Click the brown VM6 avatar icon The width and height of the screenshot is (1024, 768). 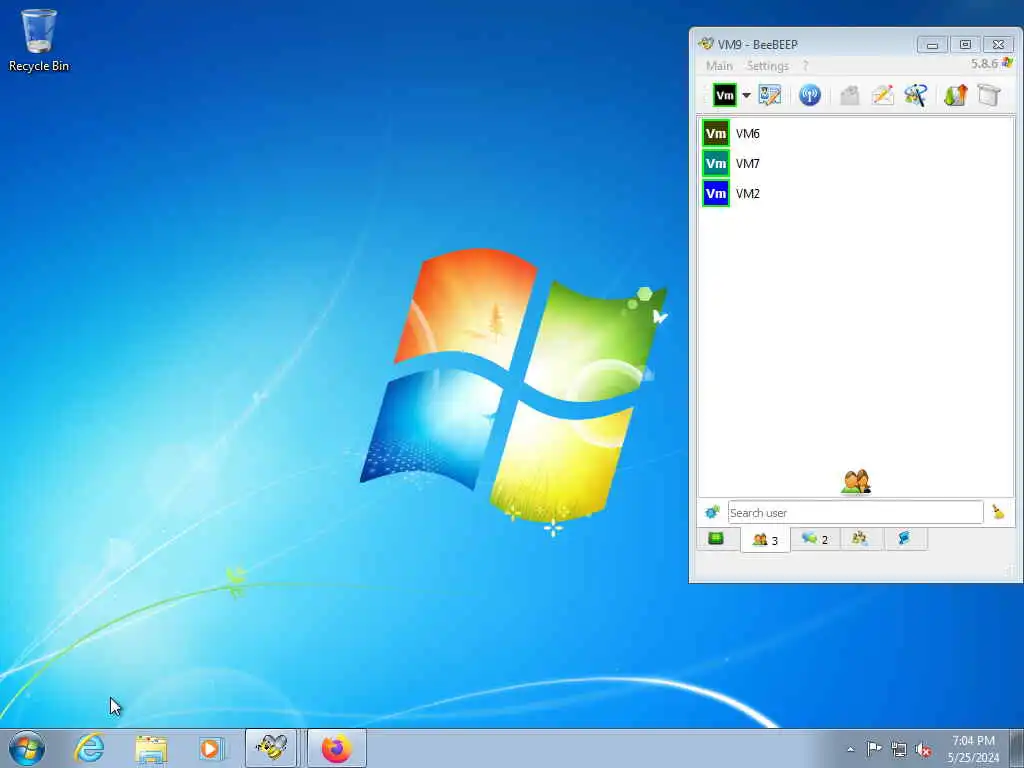(716, 133)
